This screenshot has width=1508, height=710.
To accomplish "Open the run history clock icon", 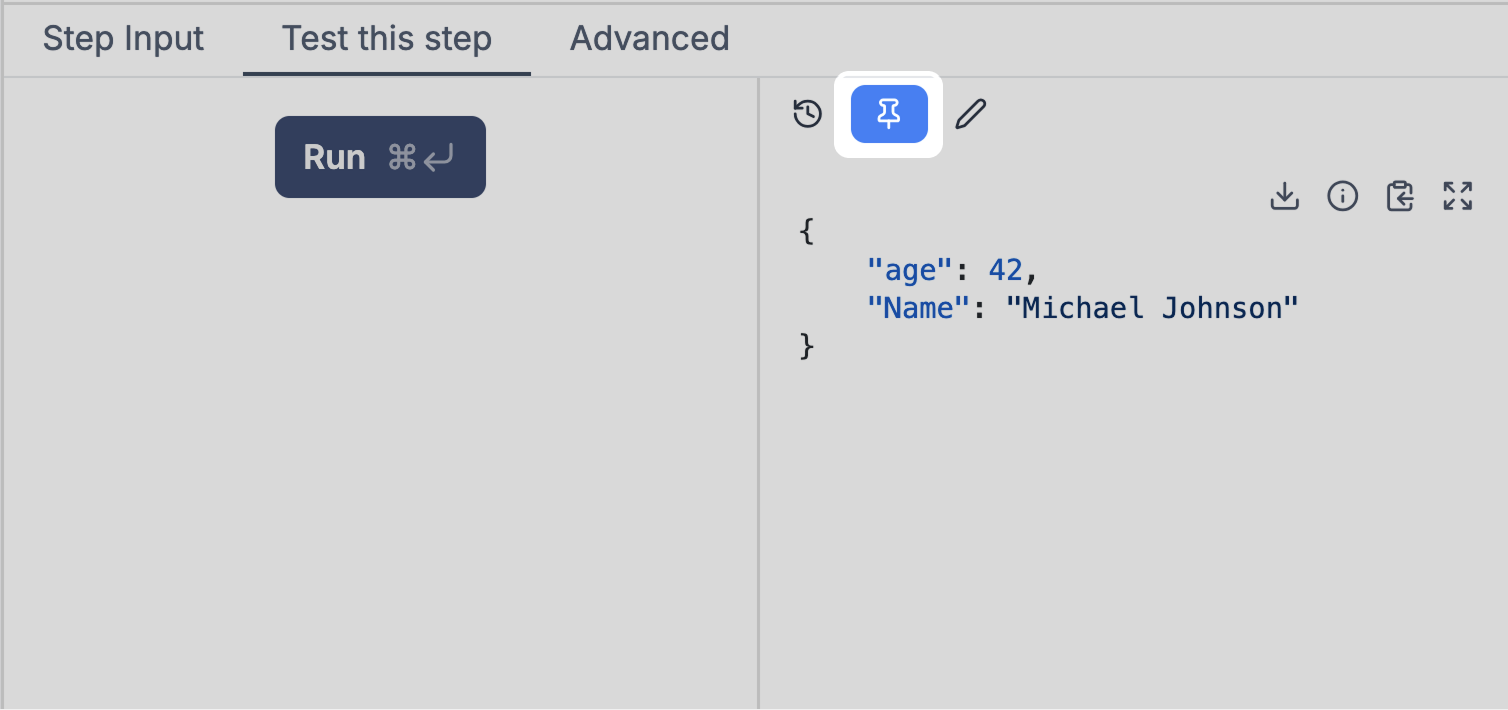I will (808, 114).
